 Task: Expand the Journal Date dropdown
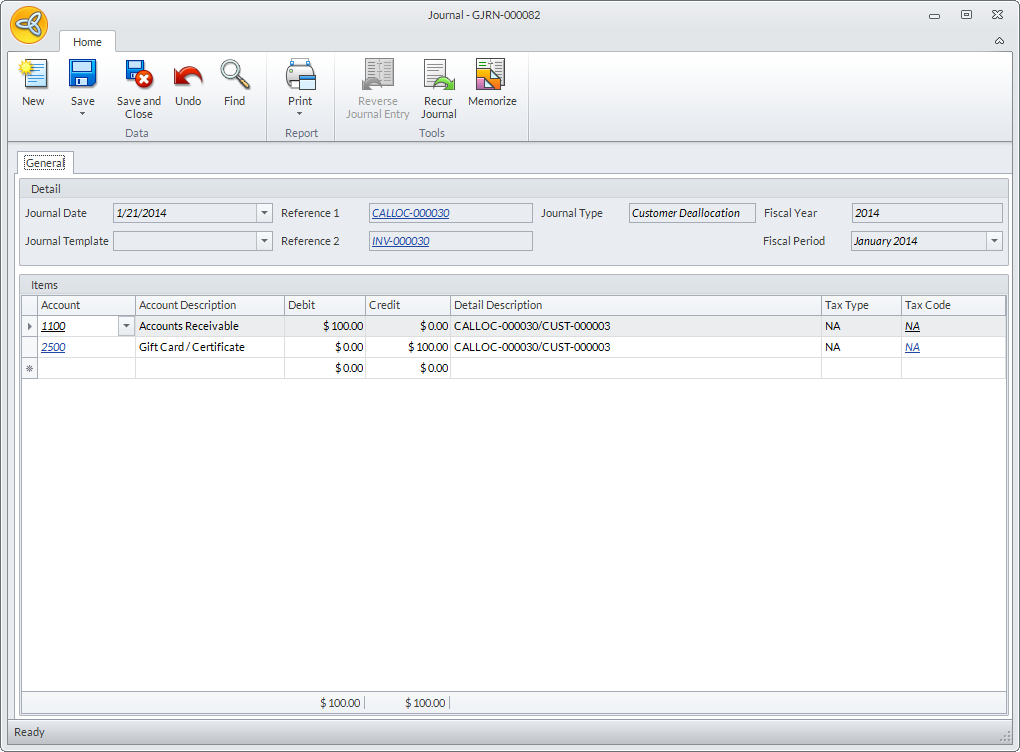click(x=264, y=213)
